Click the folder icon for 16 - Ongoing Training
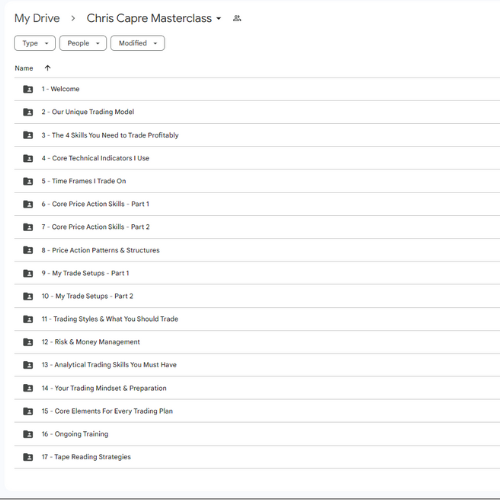The image size is (500, 500). tap(28, 434)
